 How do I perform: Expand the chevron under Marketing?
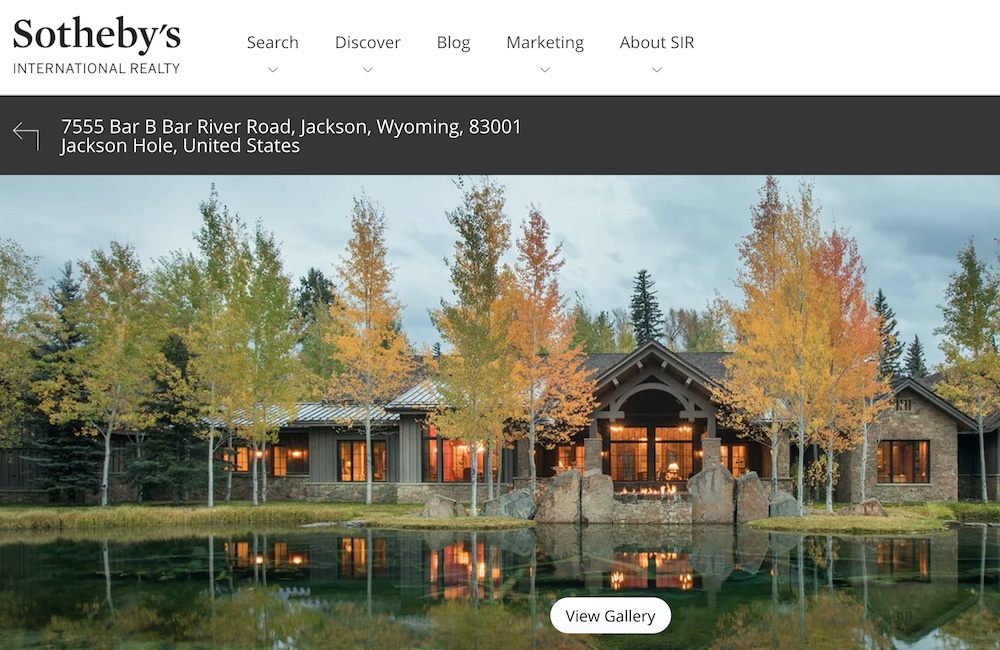click(x=545, y=70)
